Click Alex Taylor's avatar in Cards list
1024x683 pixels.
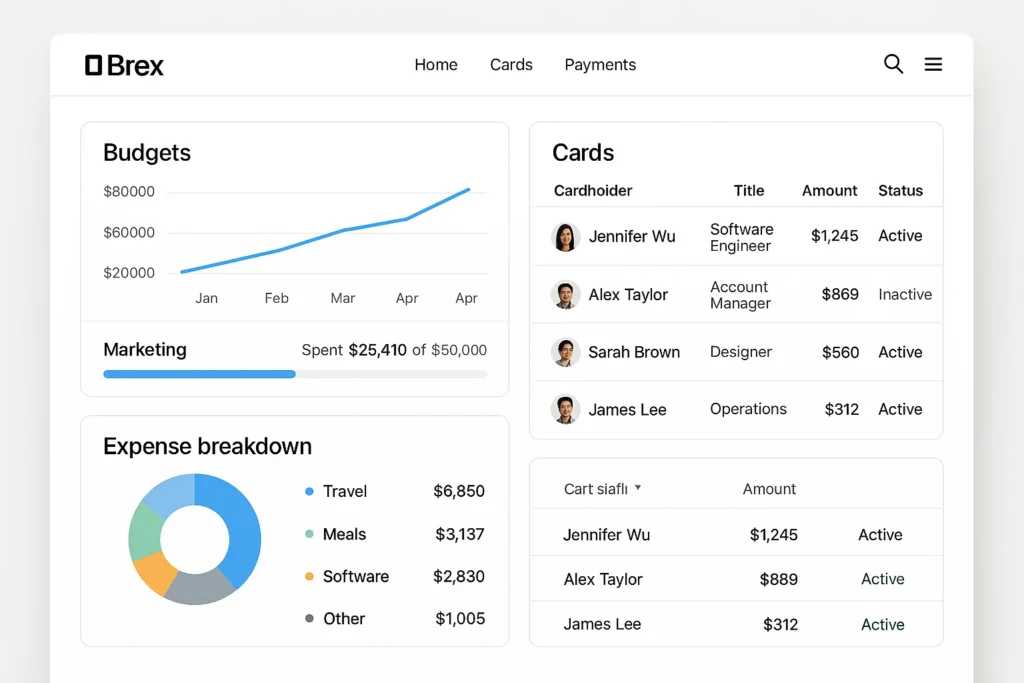click(565, 294)
